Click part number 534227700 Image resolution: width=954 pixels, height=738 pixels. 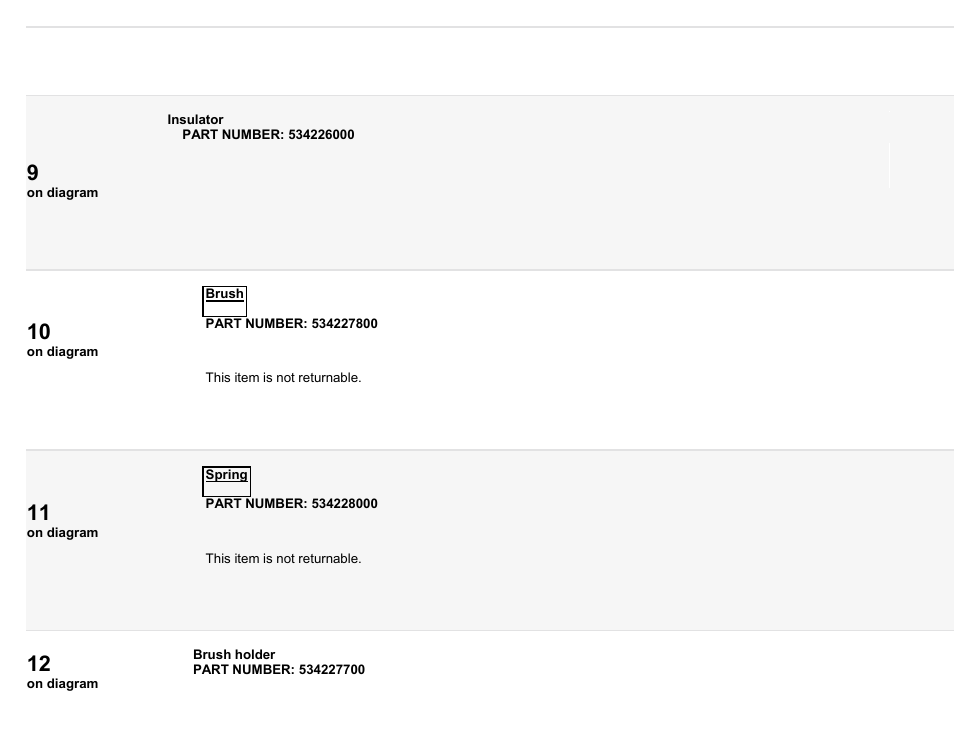coord(332,670)
